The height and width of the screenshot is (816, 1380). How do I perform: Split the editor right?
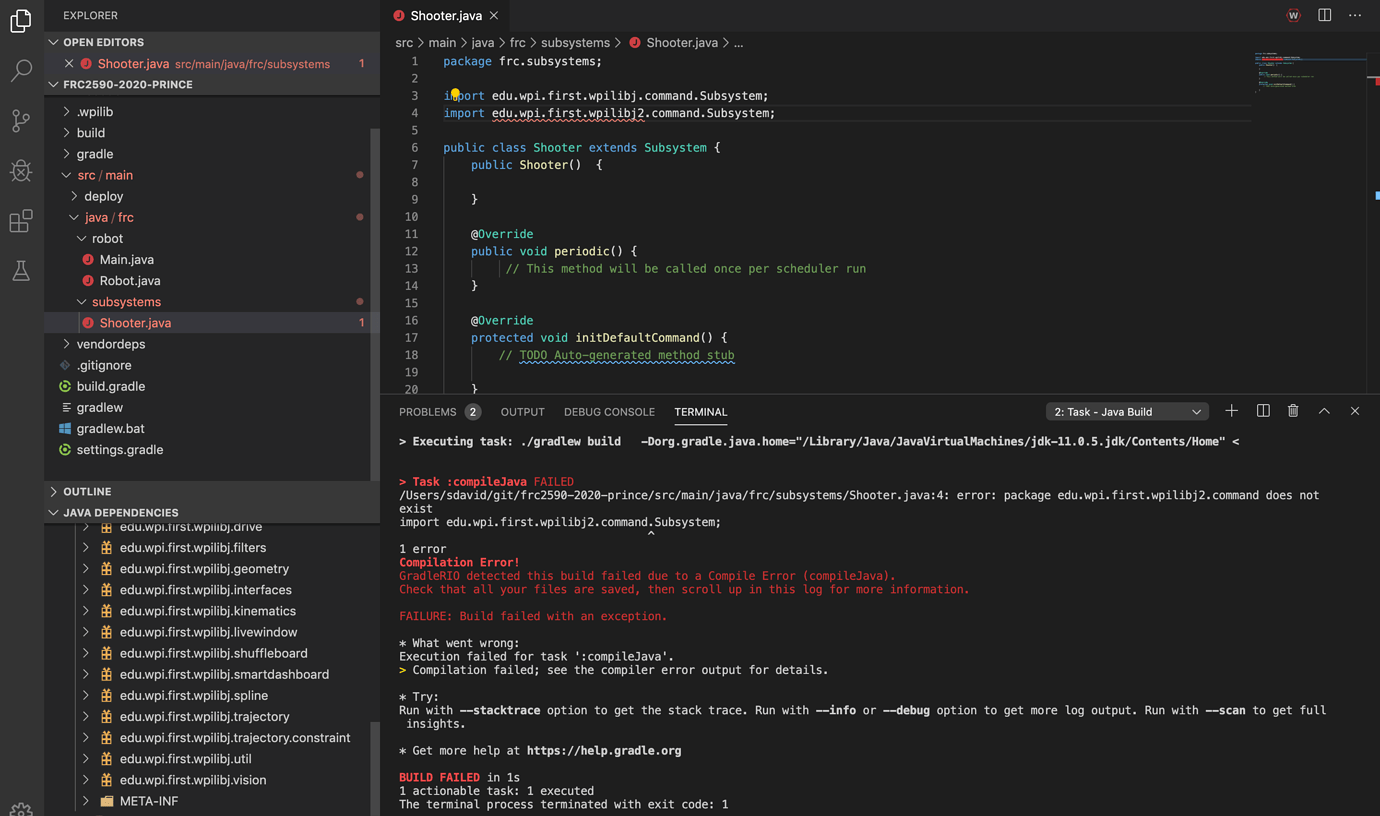pyautogui.click(x=1324, y=15)
